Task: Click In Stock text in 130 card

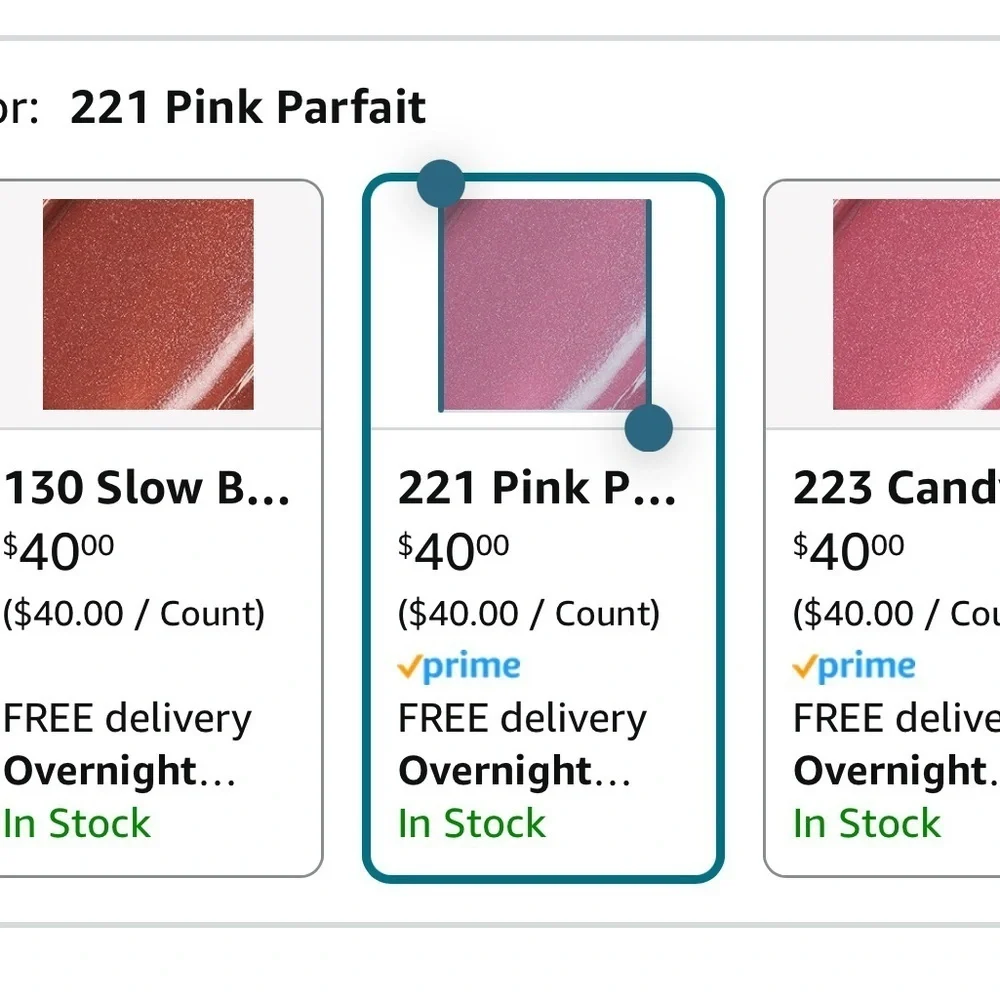Action: pyautogui.click(x=77, y=823)
